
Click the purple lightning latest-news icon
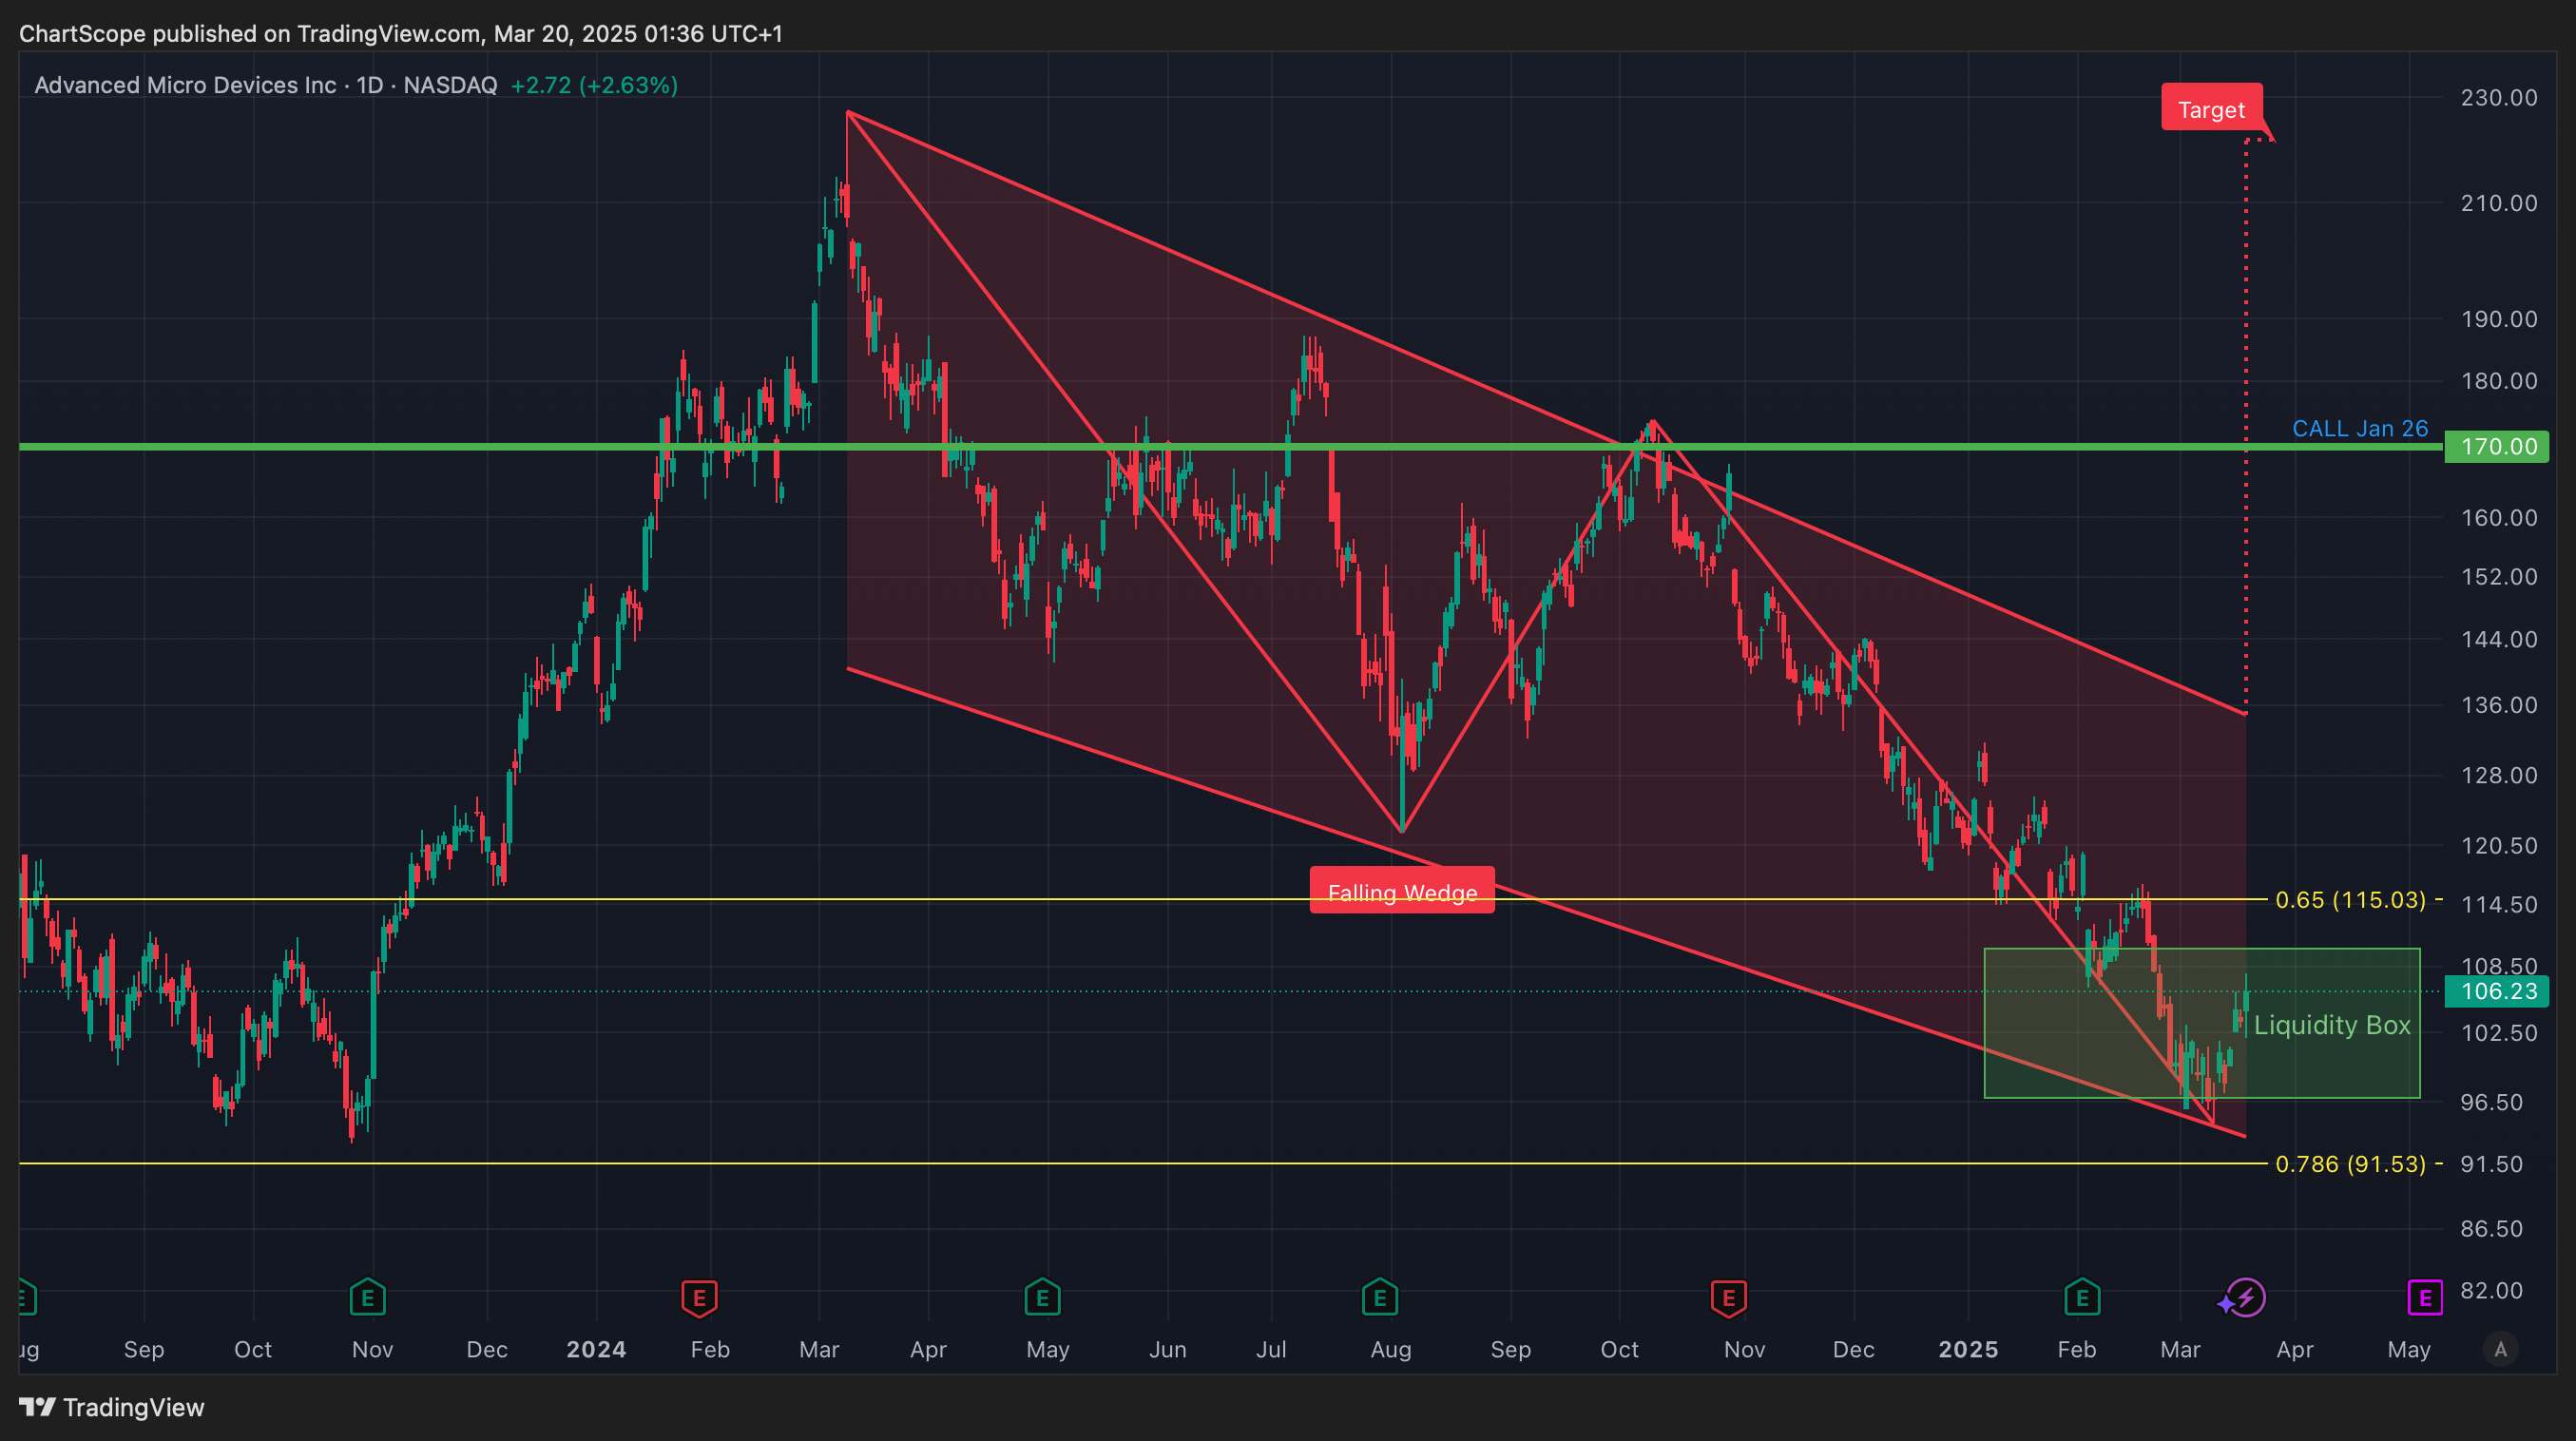click(2246, 1298)
